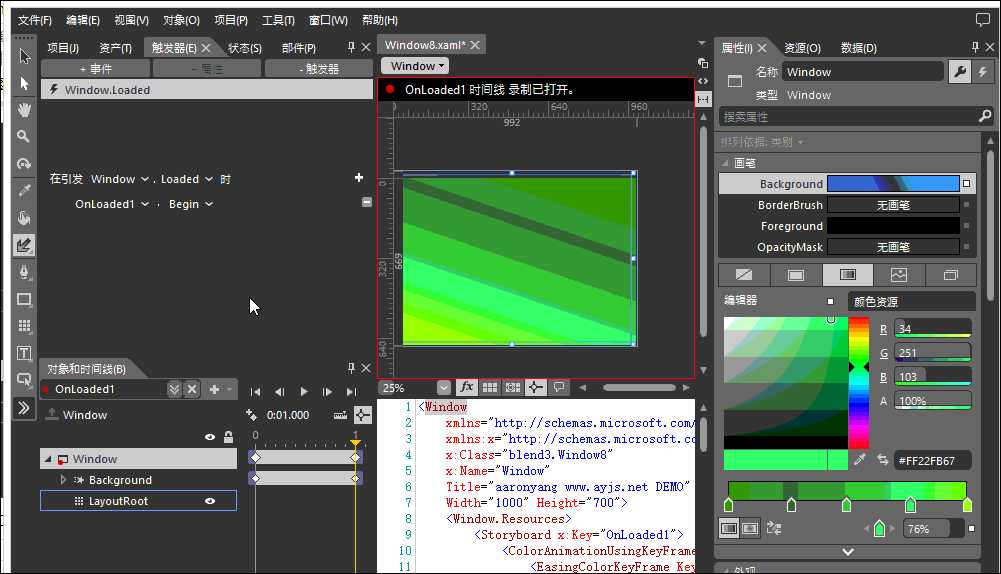The height and width of the screenshot is (574, 1001).
Task: Choose the Solid color brush tab
Action: 795,275
